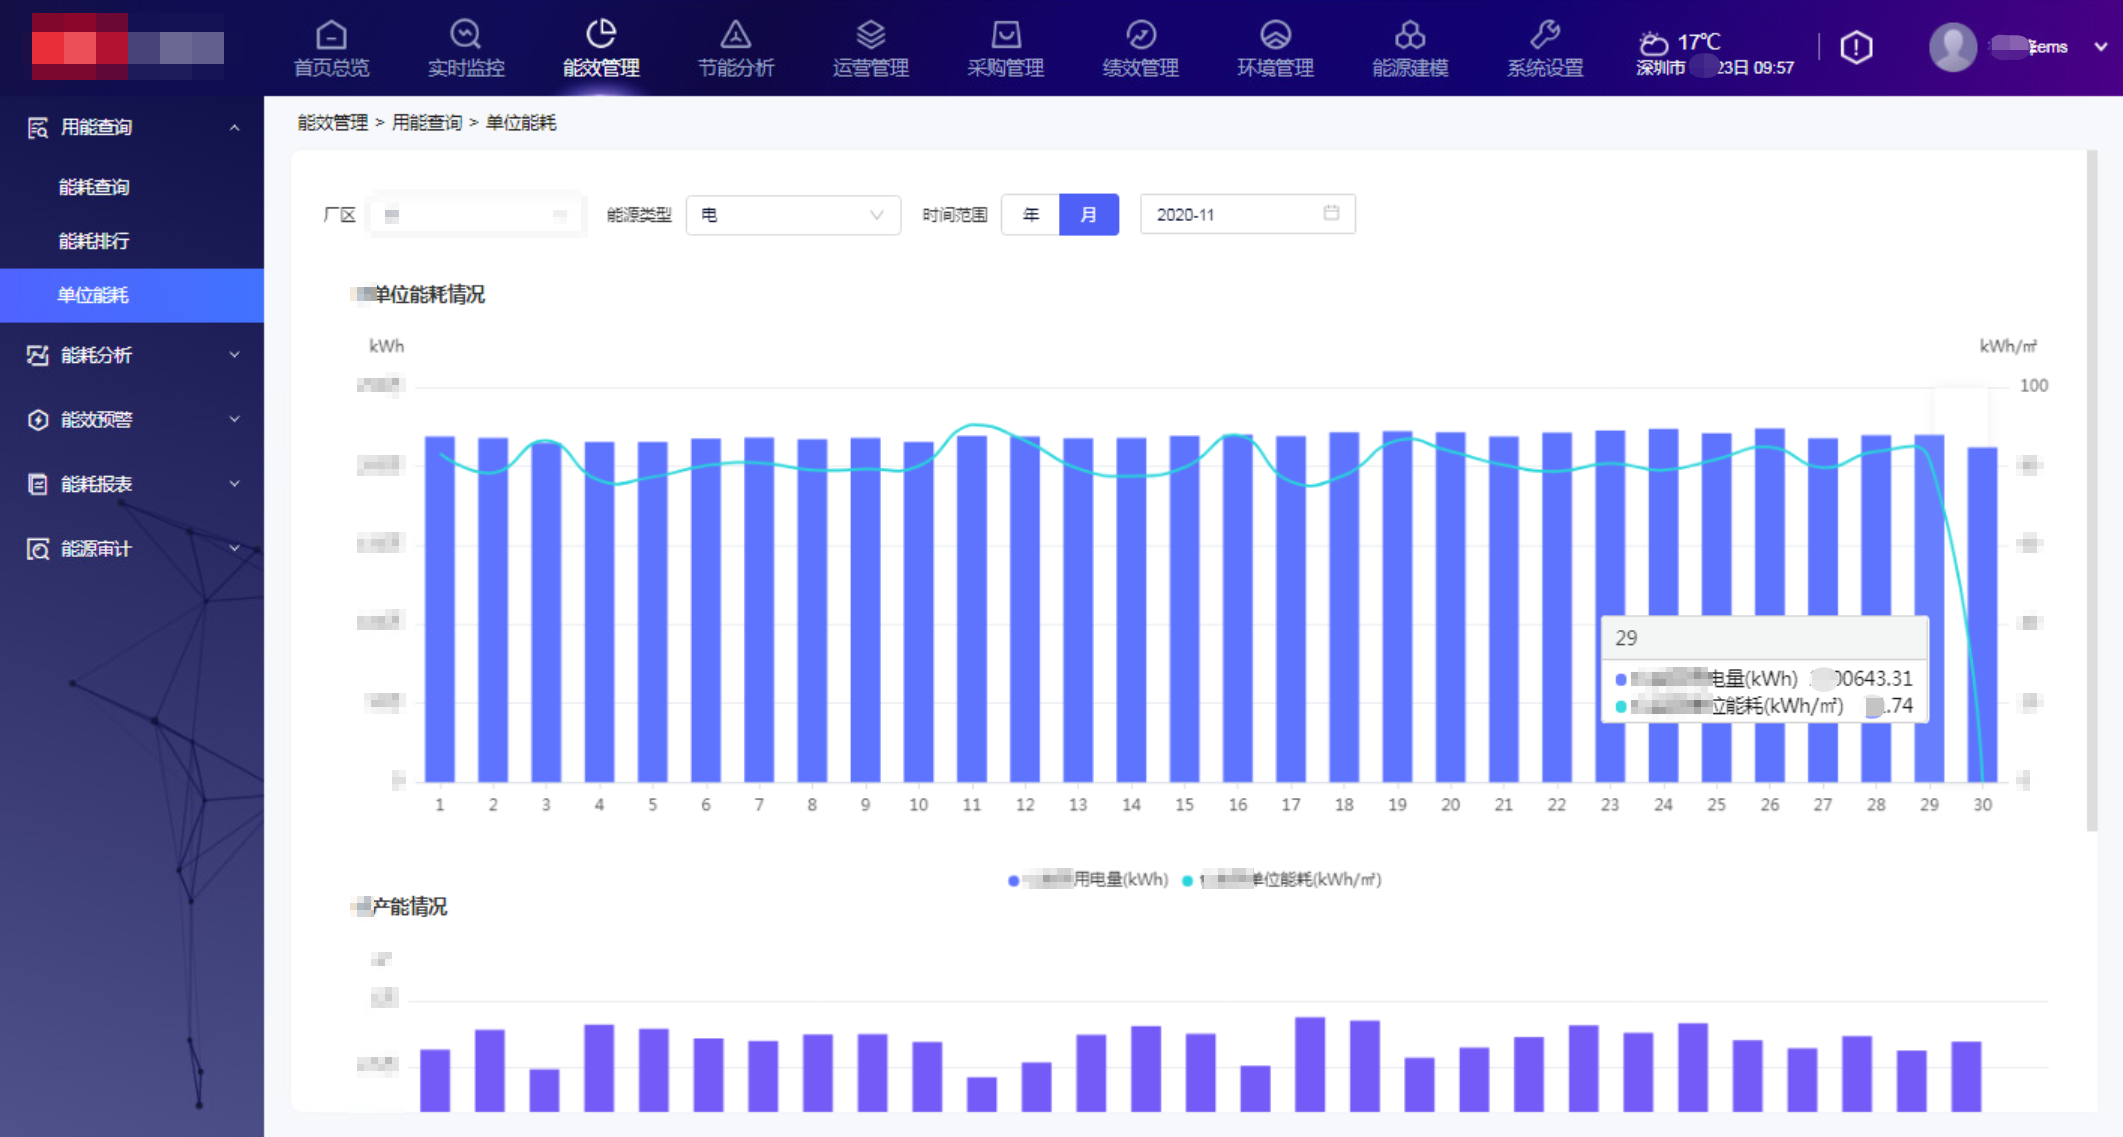Open 环境管理 environment icon

(x=1275, y=36)
